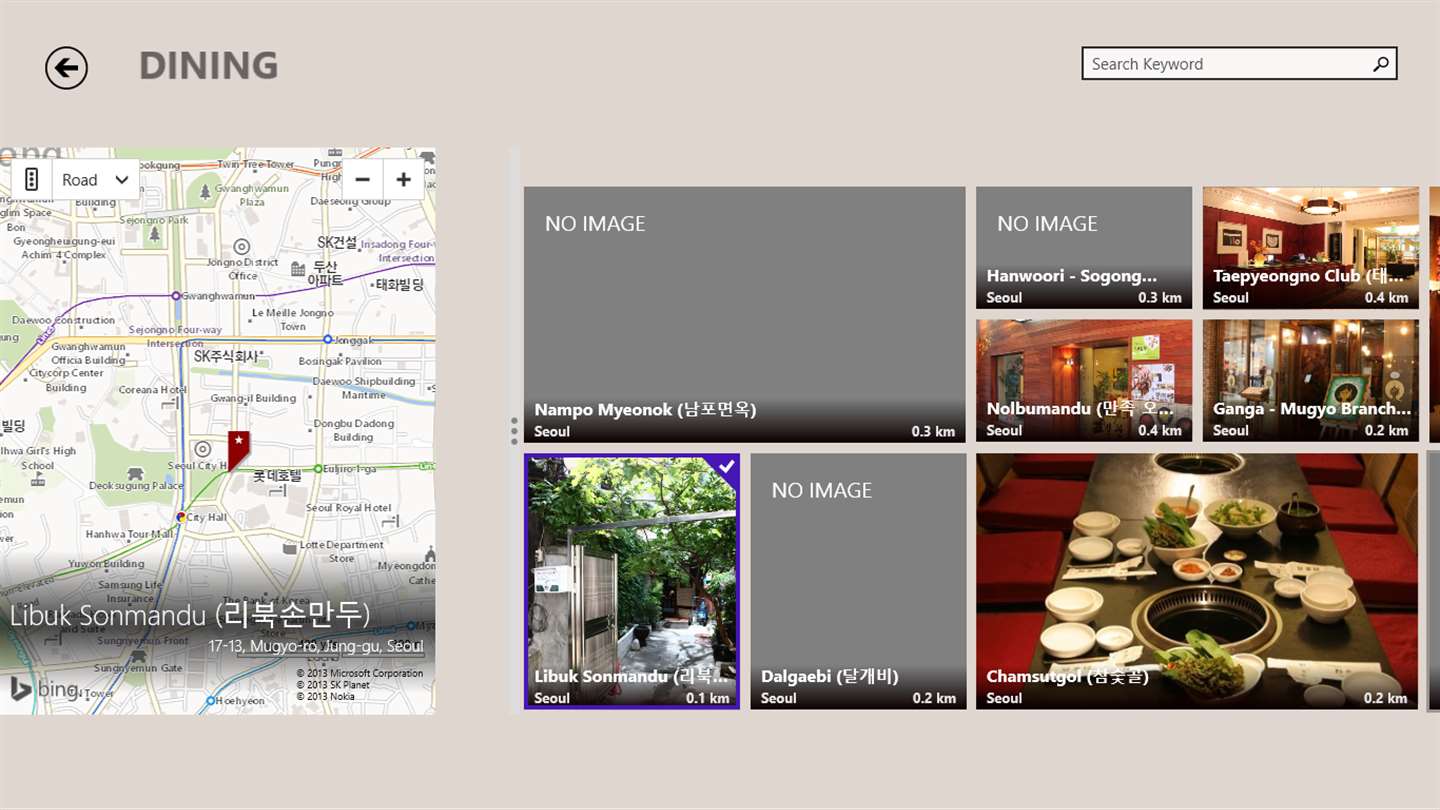Click the search magnifier icon
Viewport: 1440px width, 810px height.
pos(1381,64)
